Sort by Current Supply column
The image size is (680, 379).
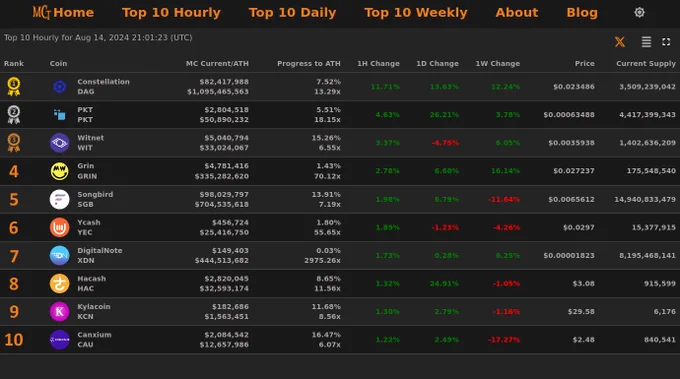pos(646,63)
